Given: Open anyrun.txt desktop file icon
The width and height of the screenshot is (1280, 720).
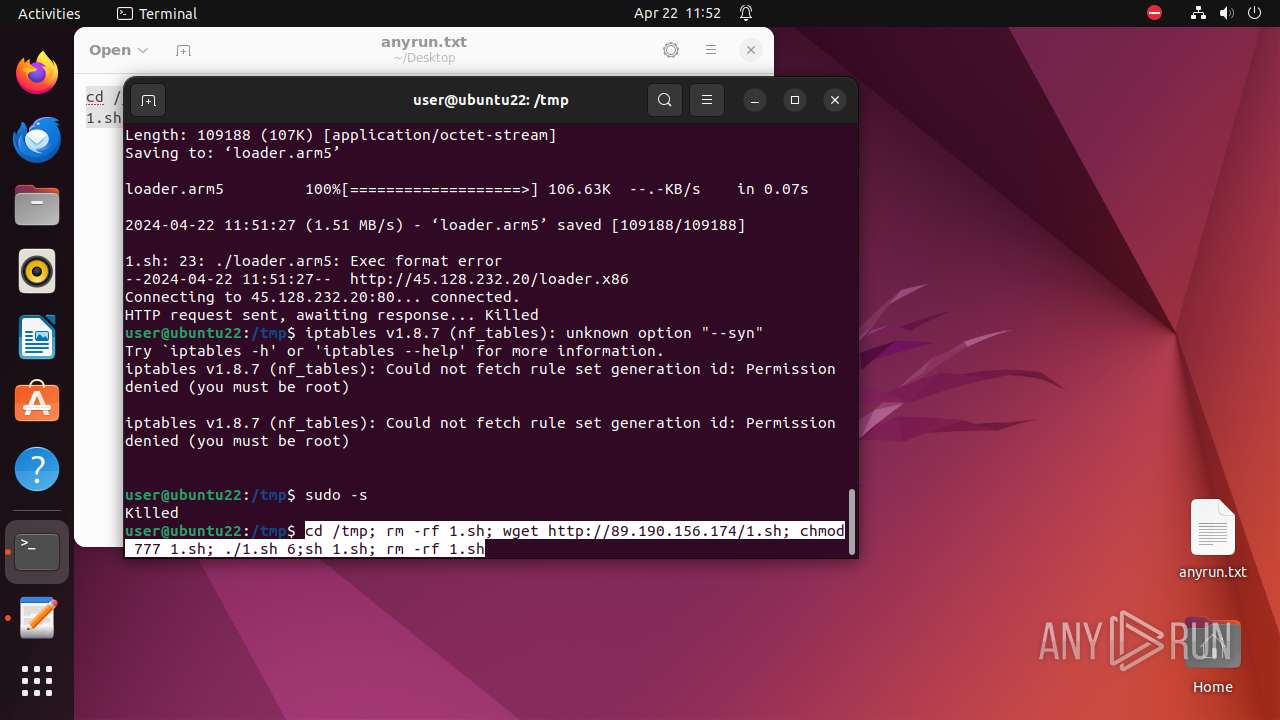Looking at the screenshot, I should [1213, 539].
